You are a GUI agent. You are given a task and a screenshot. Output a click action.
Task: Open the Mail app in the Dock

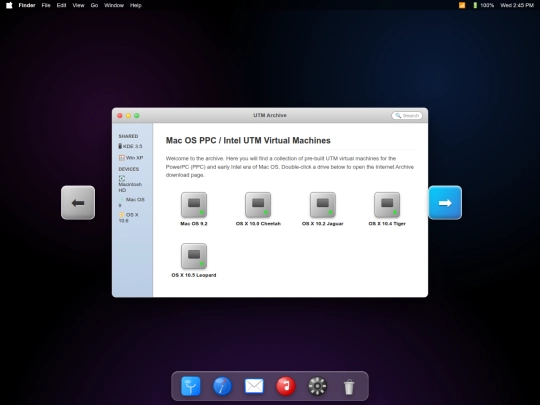[x=254, y=386]
